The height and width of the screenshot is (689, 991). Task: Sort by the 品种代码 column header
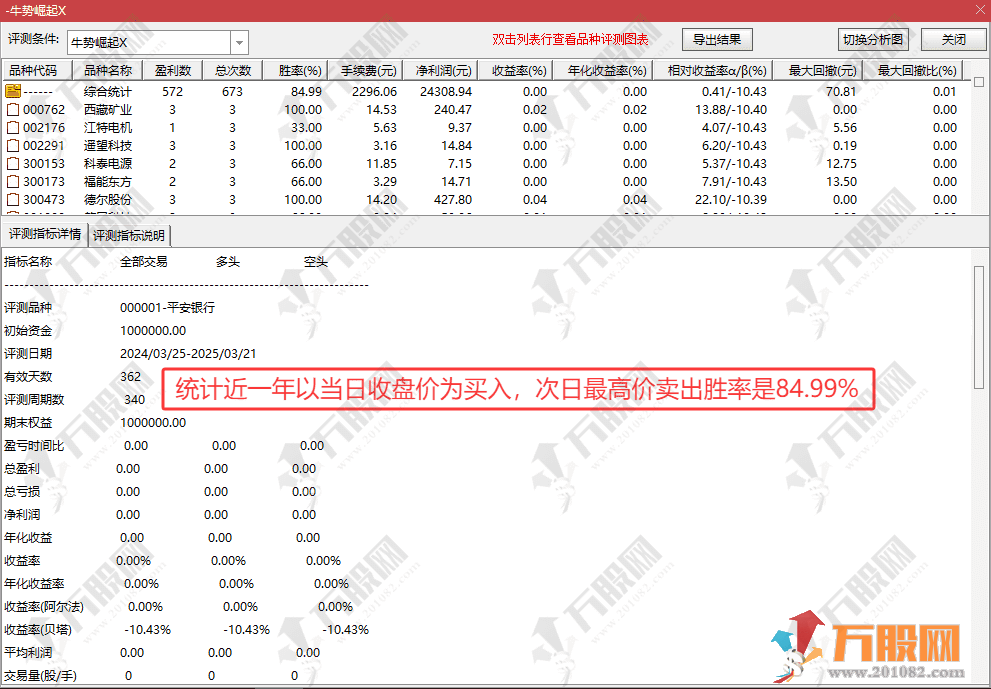tap(38, 71)
